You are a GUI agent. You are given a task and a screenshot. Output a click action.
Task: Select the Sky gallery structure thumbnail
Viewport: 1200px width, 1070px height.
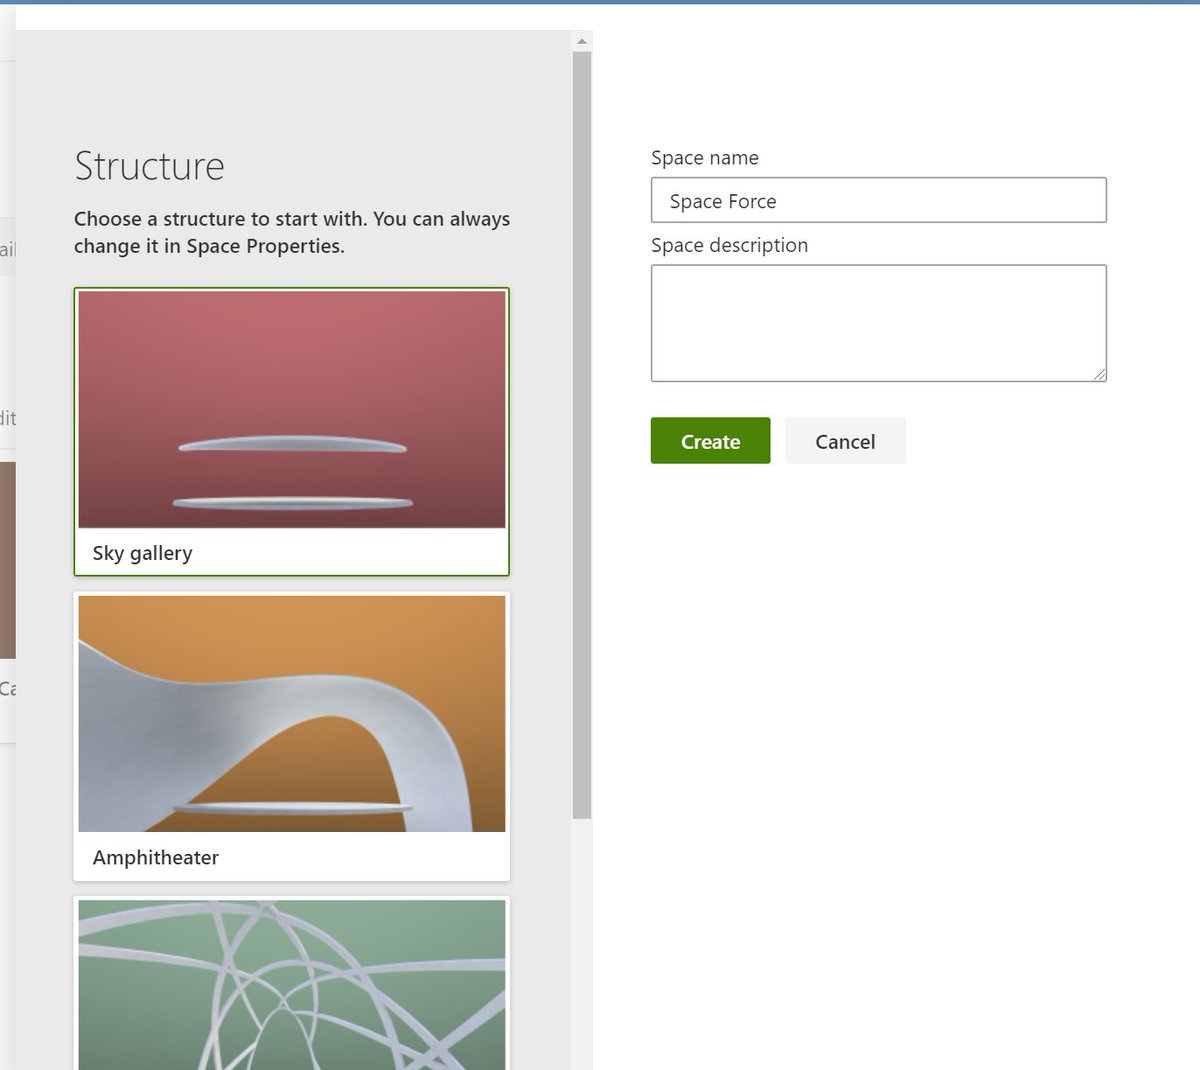tap(291, 410)
